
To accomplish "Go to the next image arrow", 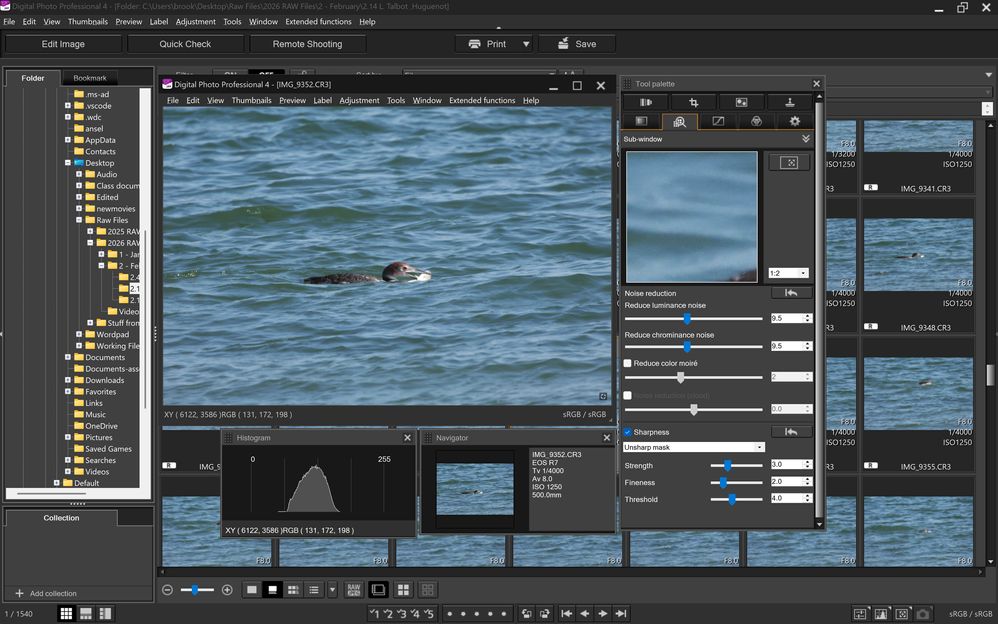I will click(603, 614).
